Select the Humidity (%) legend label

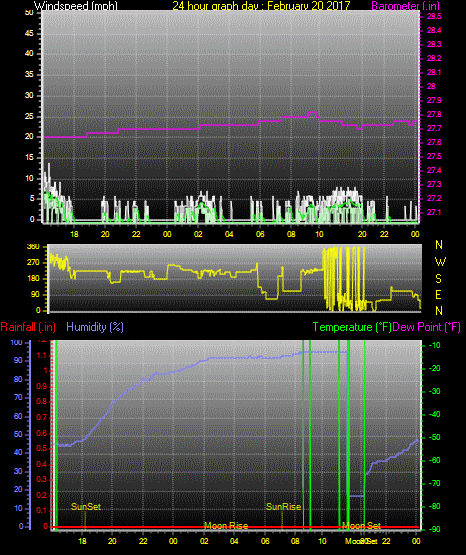pyautogui.click(x=95, y=327)
